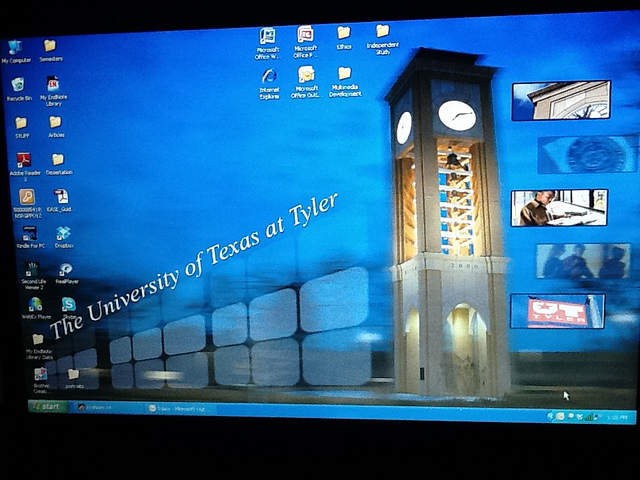
Task: Switch to EndNote taskbar button
Action: (x=108, y=407)
